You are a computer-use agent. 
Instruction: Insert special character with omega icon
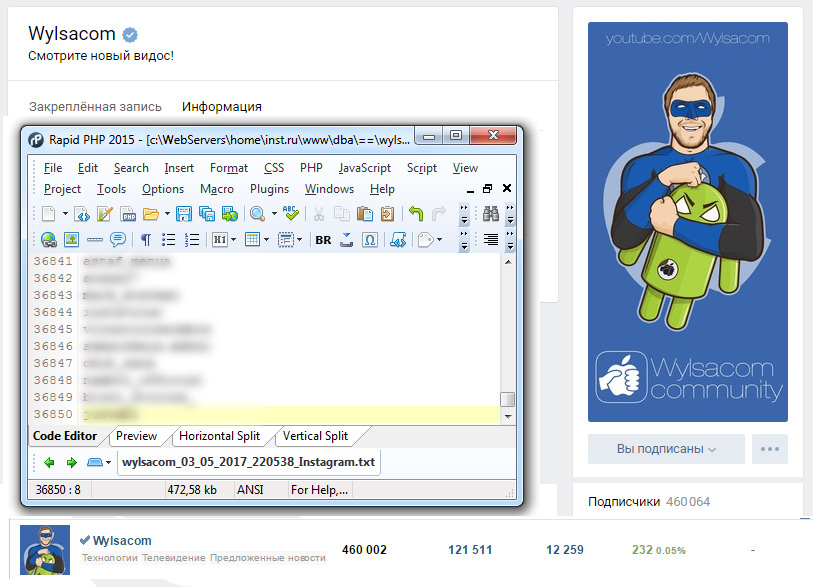(370, 239)
